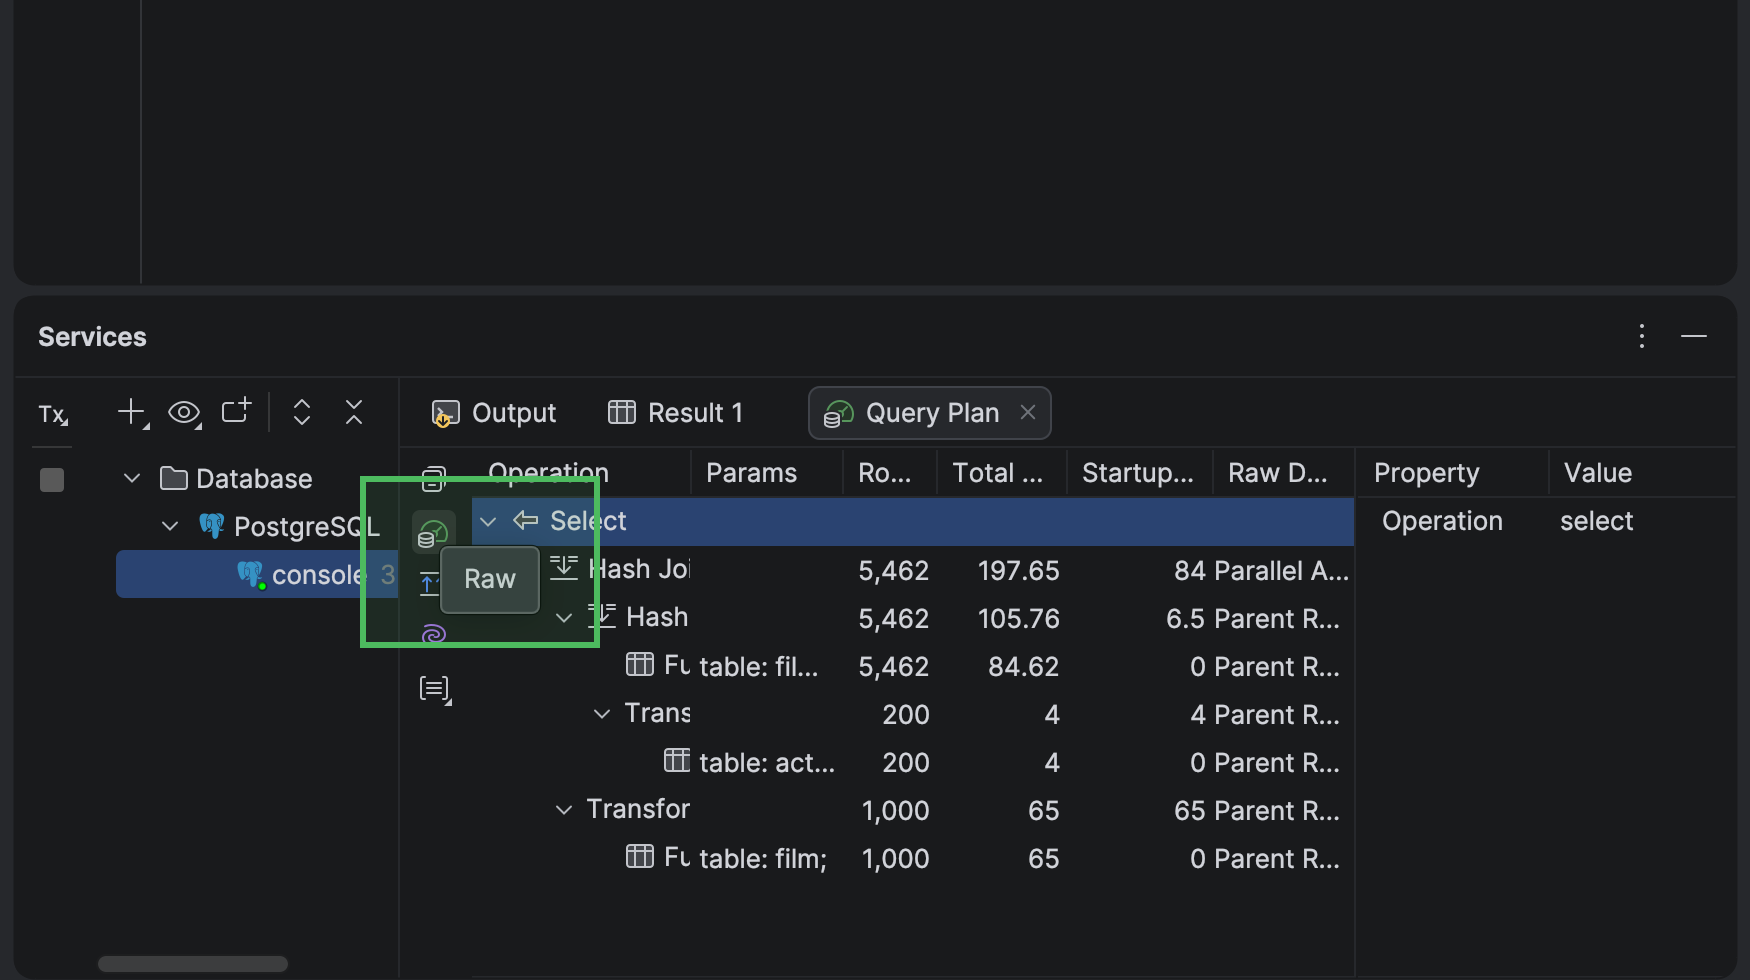
Task: Open the eye-shaped View Options icon
Action: 185,412
